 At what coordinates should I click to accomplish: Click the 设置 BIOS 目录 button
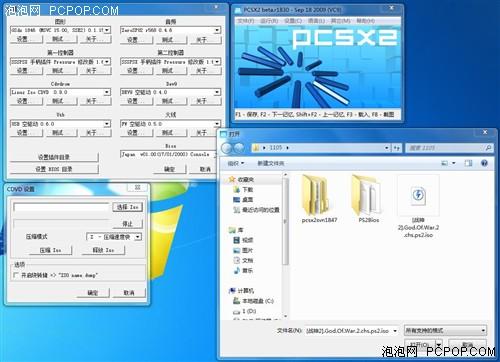coord(54,169)
